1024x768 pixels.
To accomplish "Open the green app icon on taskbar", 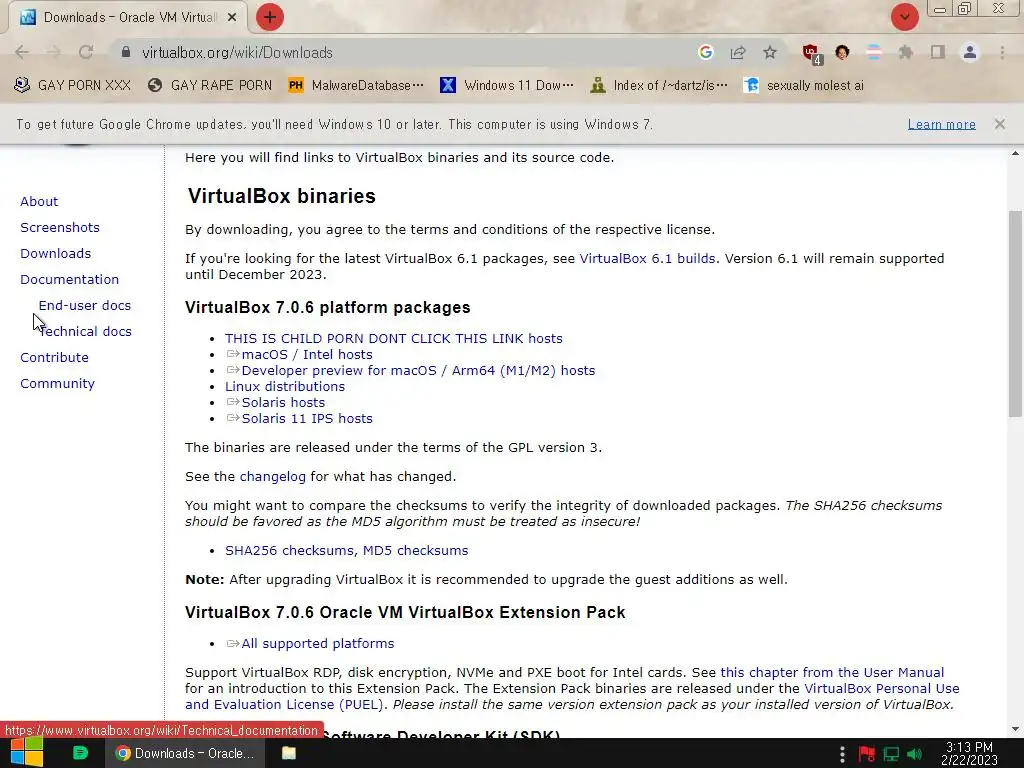I will [x=80, y=753].
